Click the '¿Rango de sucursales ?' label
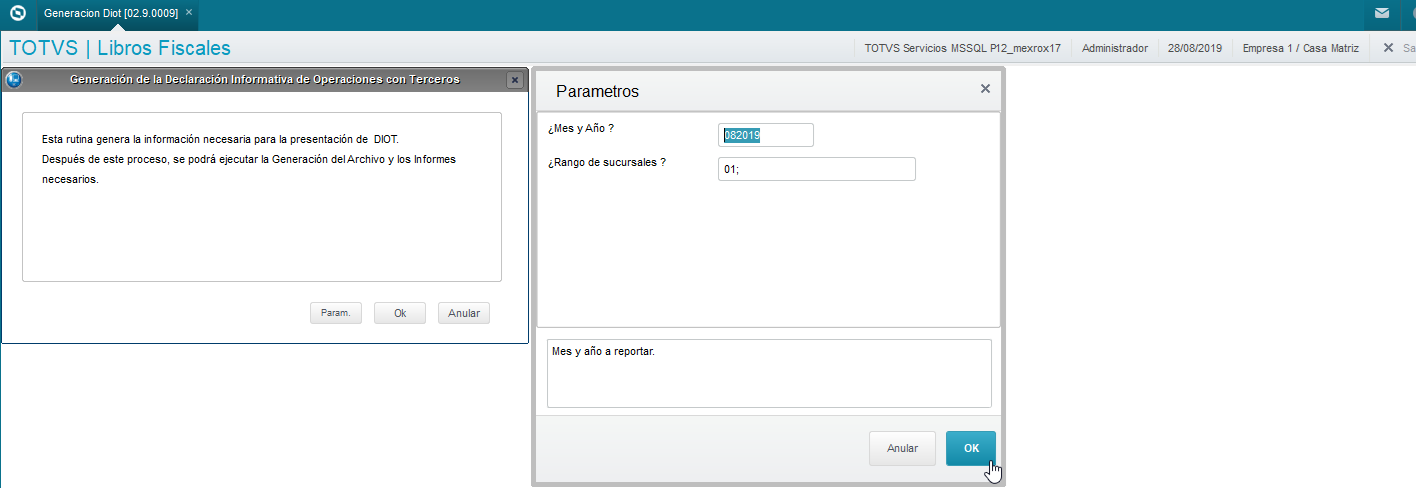The height and width of the screenshot is (488, 1416). pos(607,162)
